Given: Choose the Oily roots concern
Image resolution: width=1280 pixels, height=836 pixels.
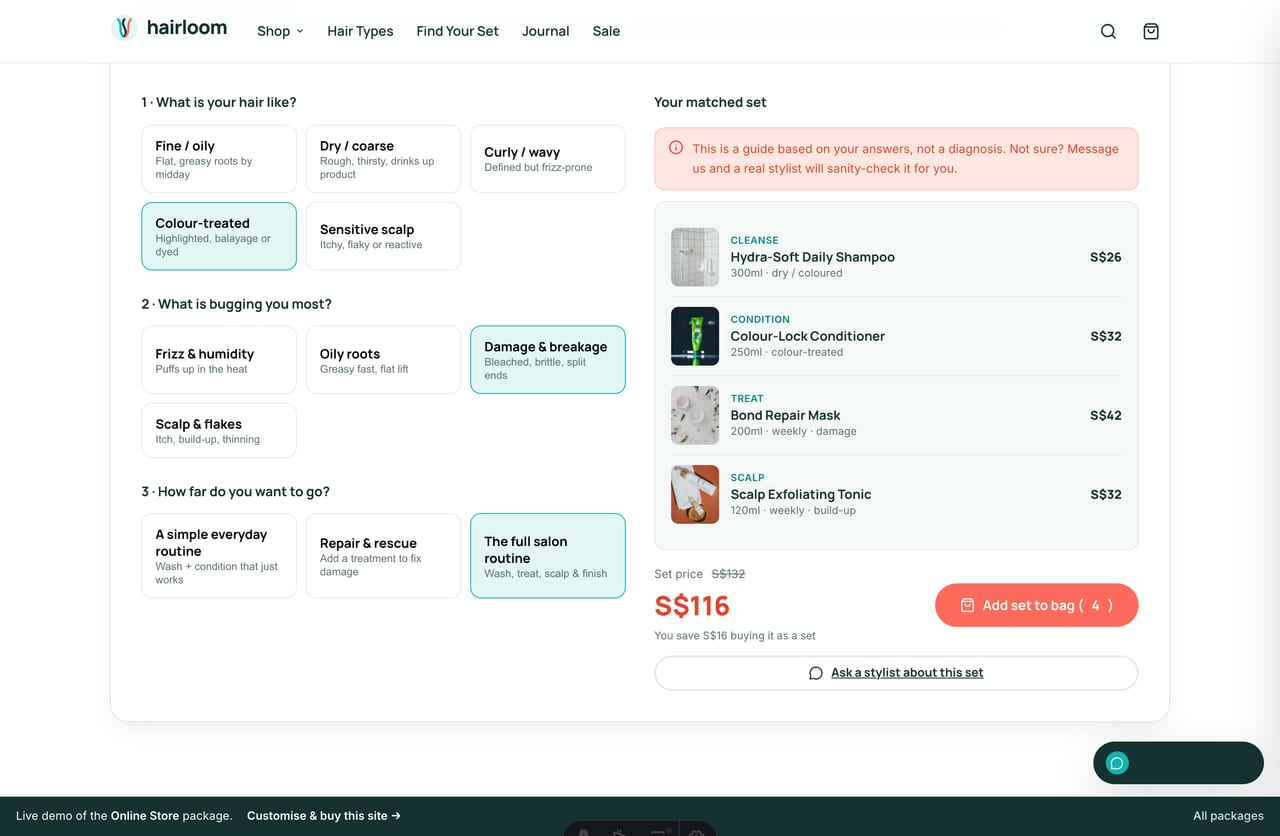Looking at the screenshot, I should 383,360.
